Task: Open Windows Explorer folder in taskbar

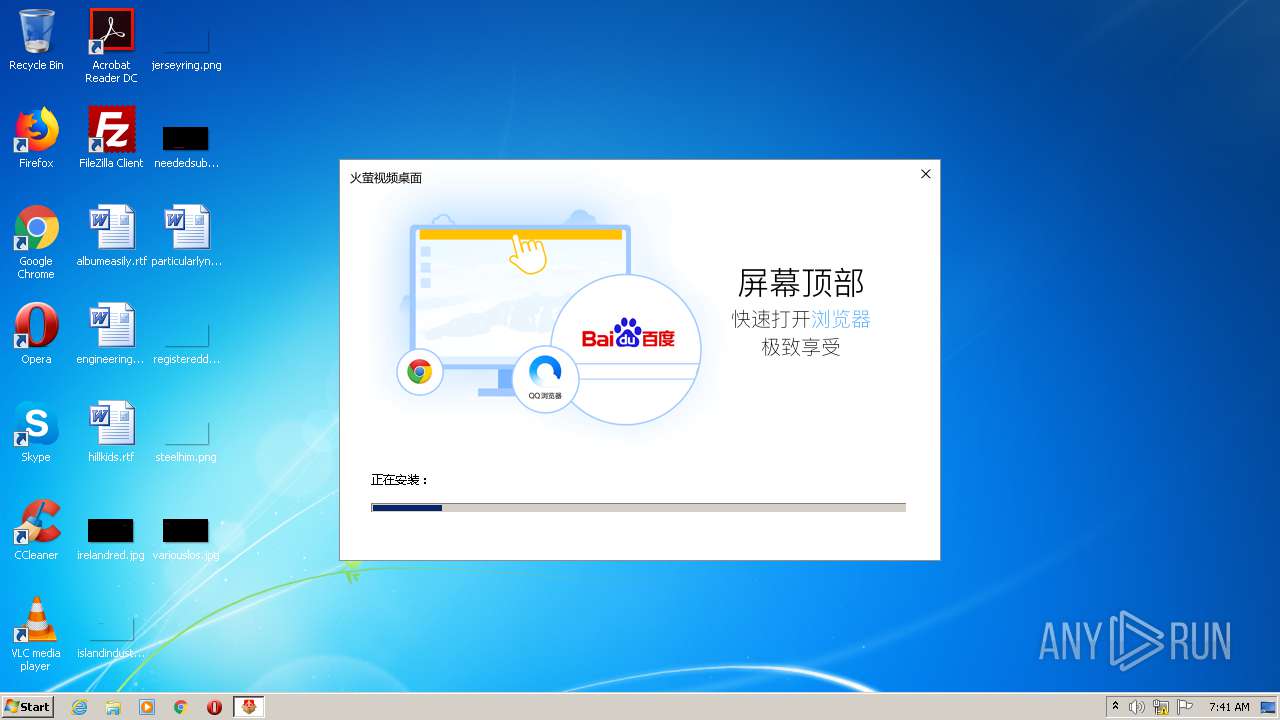Action: tap(113, 707)
